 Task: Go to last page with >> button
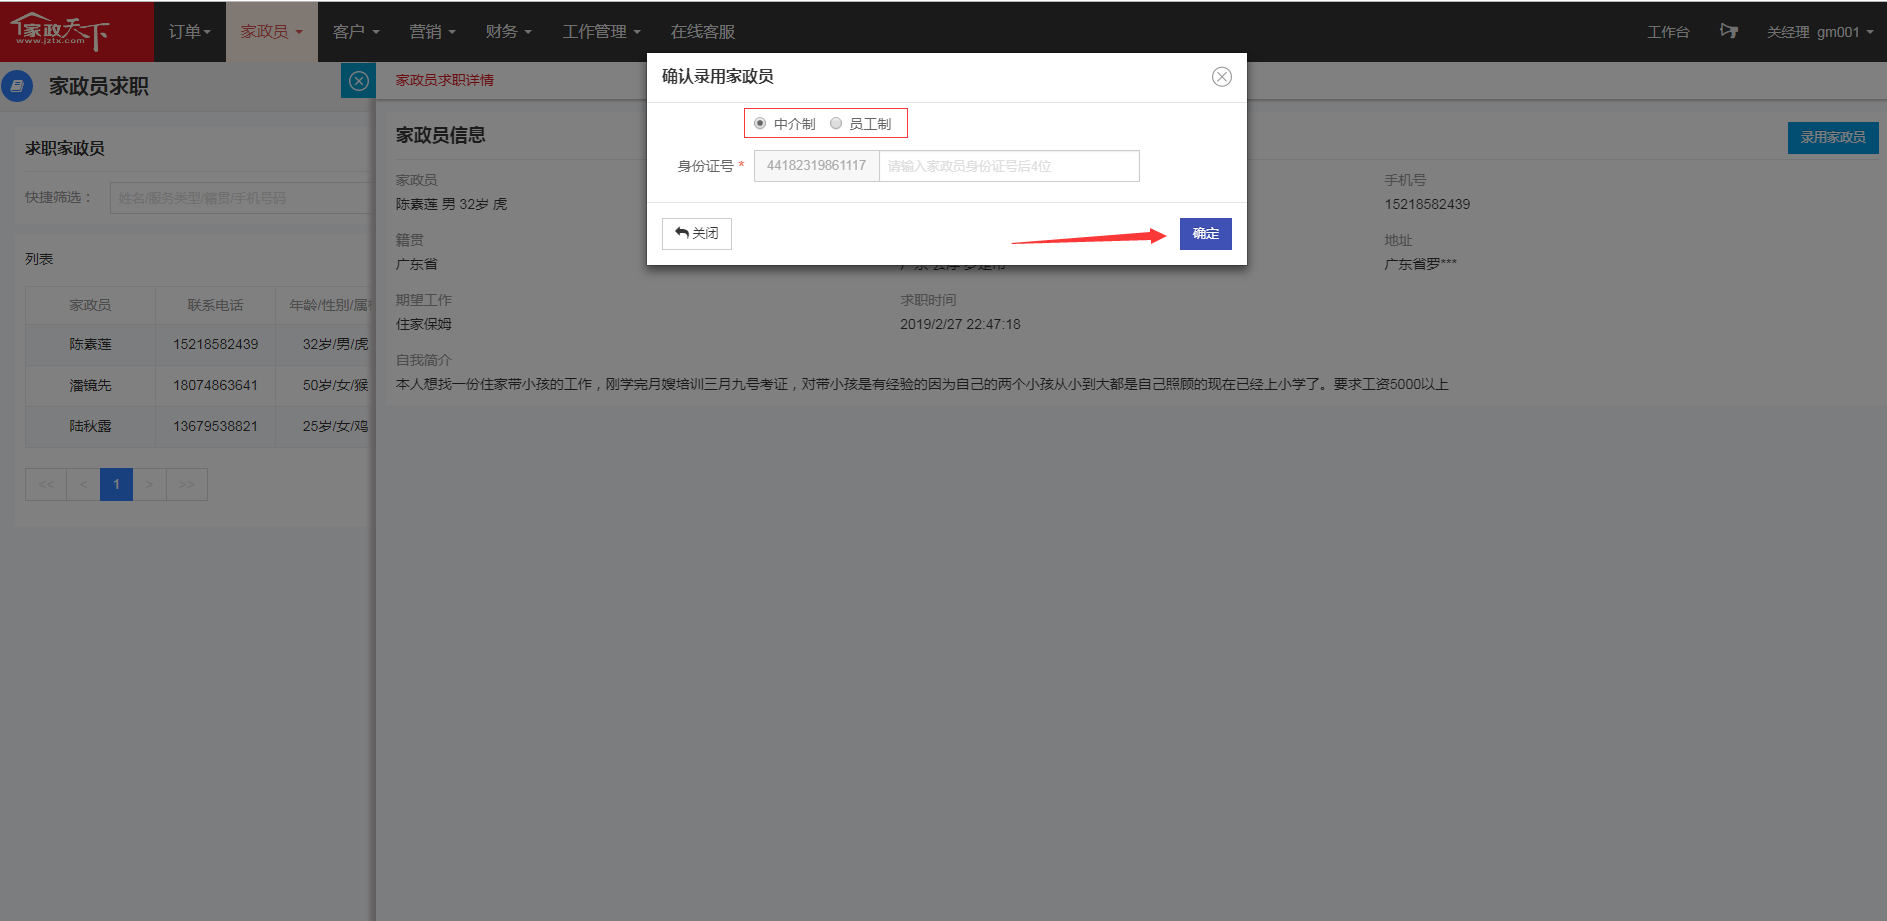[x=187, y=484]
